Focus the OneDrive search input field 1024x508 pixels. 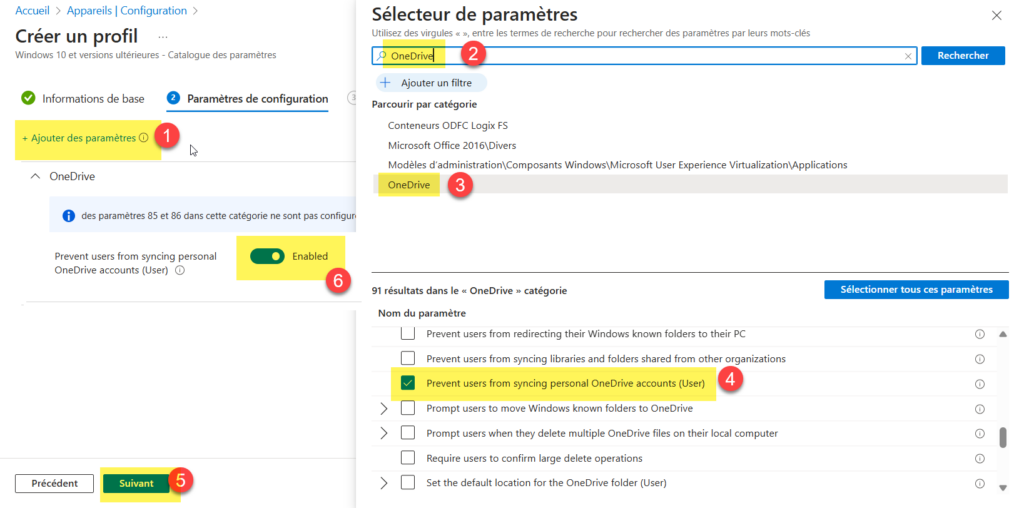[643, 56]
